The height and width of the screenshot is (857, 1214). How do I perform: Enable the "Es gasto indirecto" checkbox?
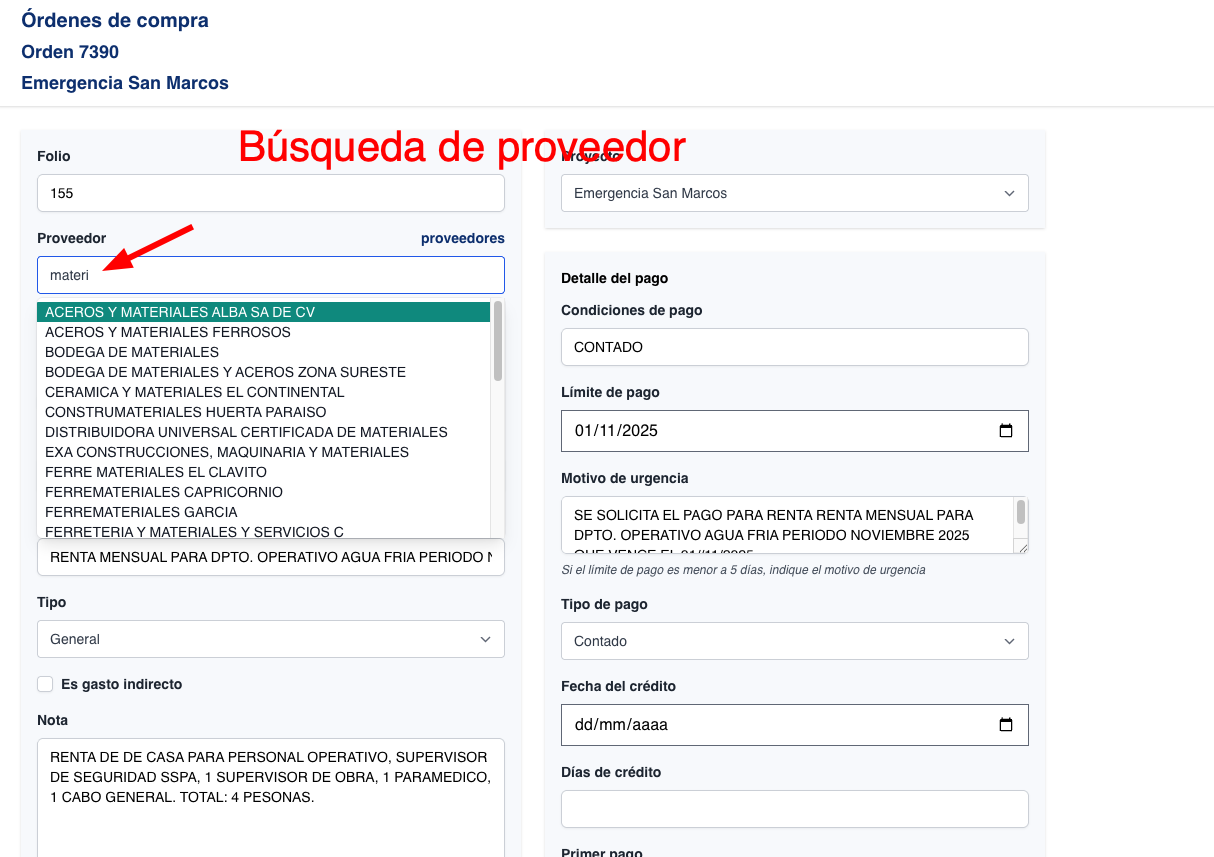coord(45,683)
